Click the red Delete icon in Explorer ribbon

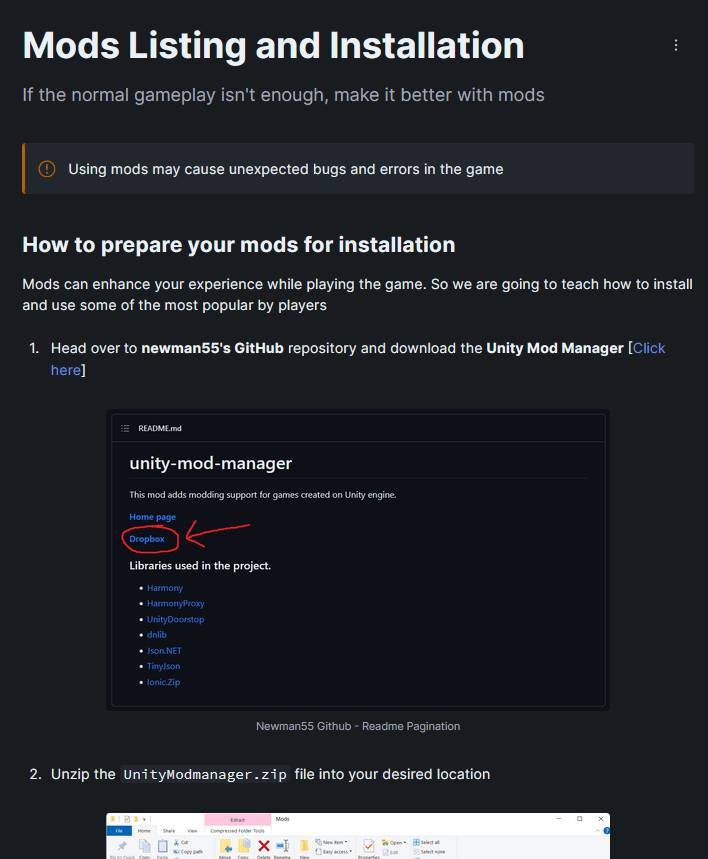coord(264,846)
